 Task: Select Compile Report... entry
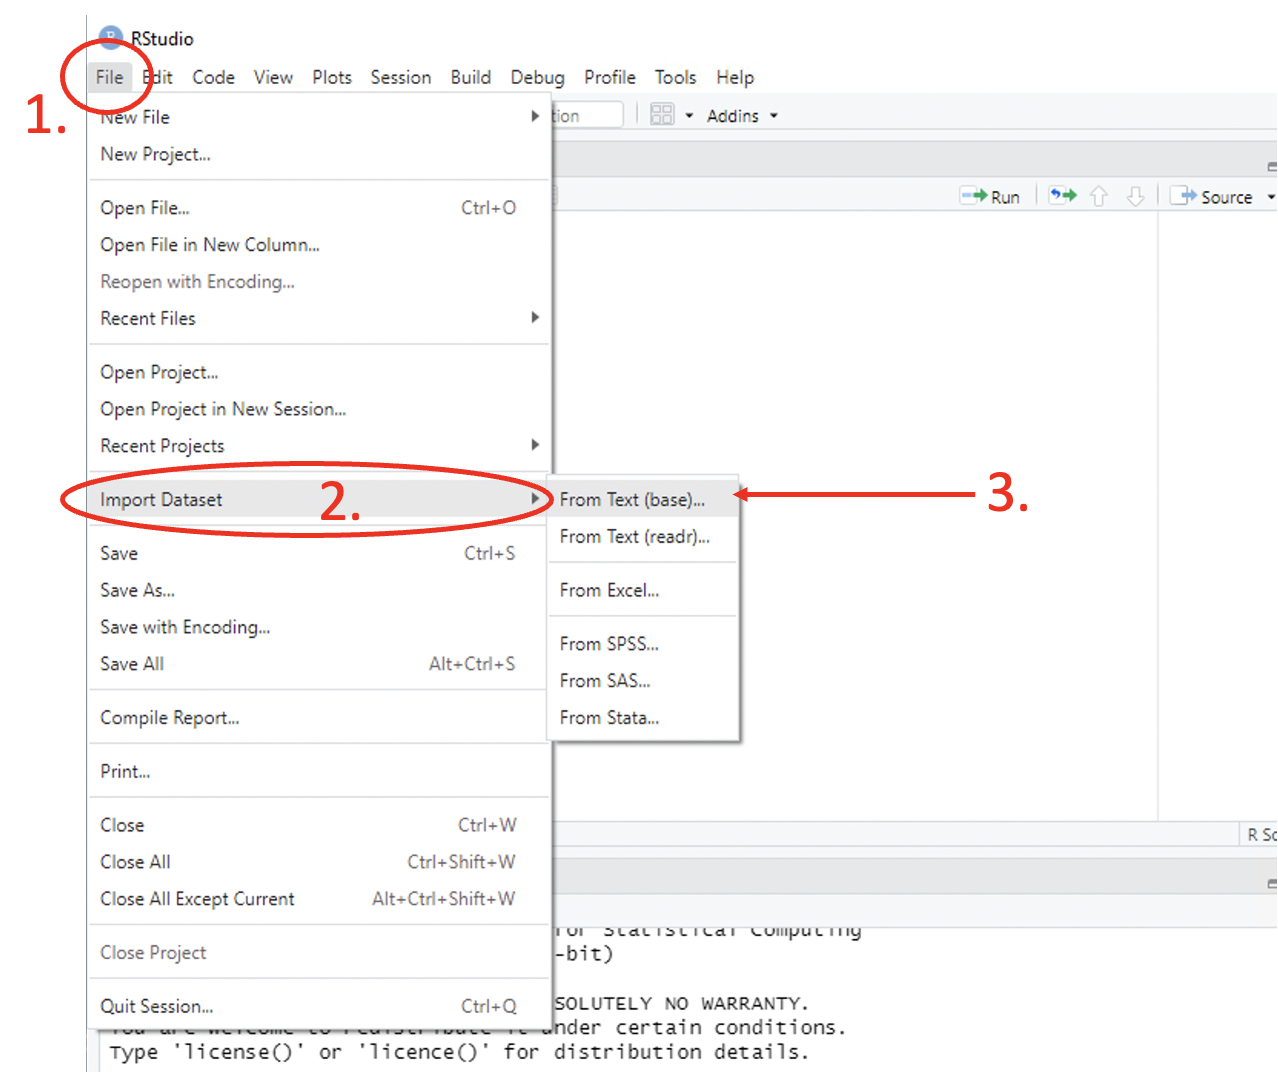(320, 718)
